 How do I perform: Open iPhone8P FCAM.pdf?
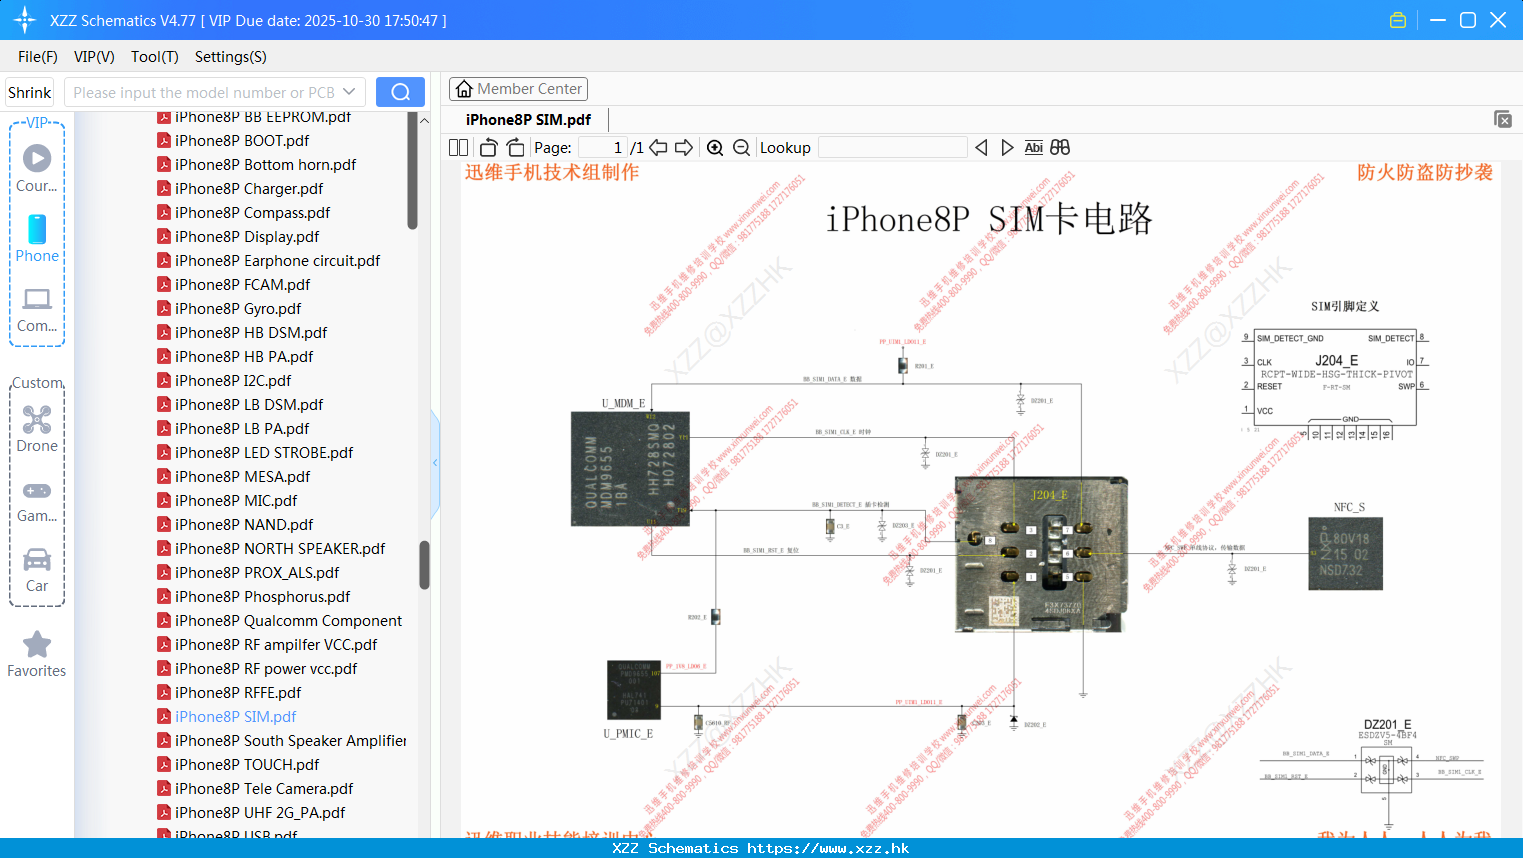[x=242, y=285]
